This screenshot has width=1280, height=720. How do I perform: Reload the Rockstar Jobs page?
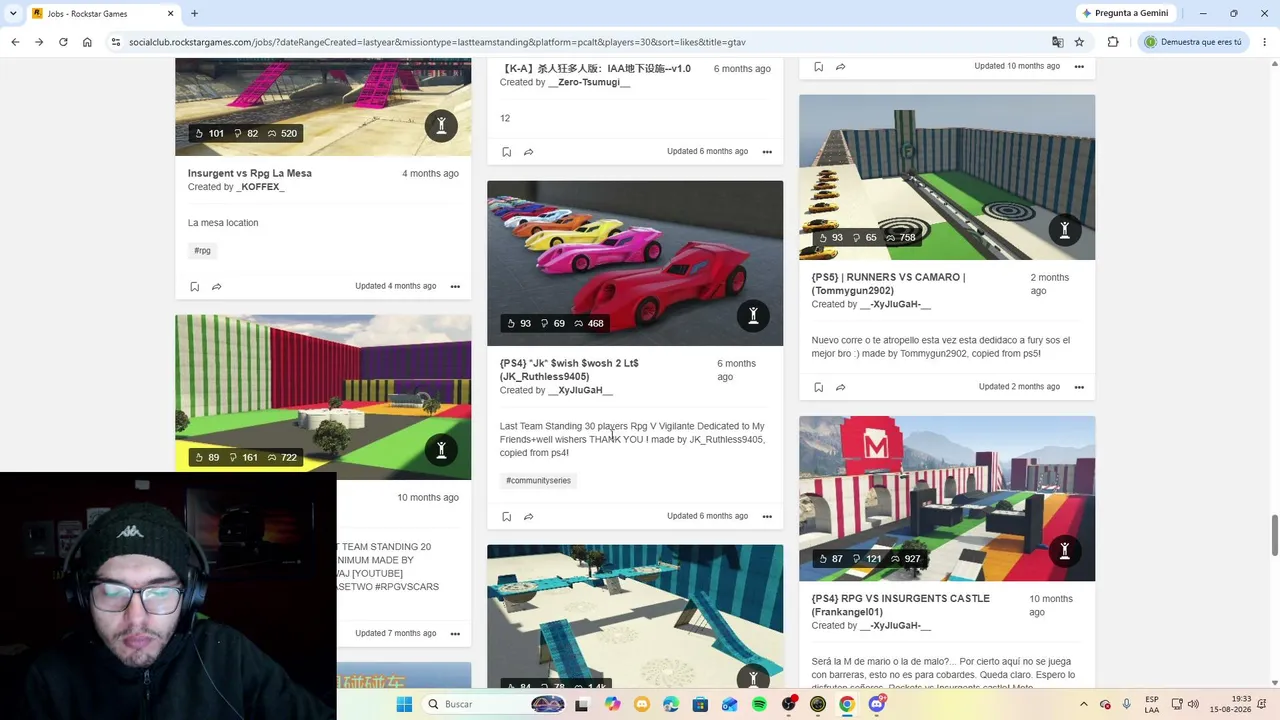(x=63, y=42)
